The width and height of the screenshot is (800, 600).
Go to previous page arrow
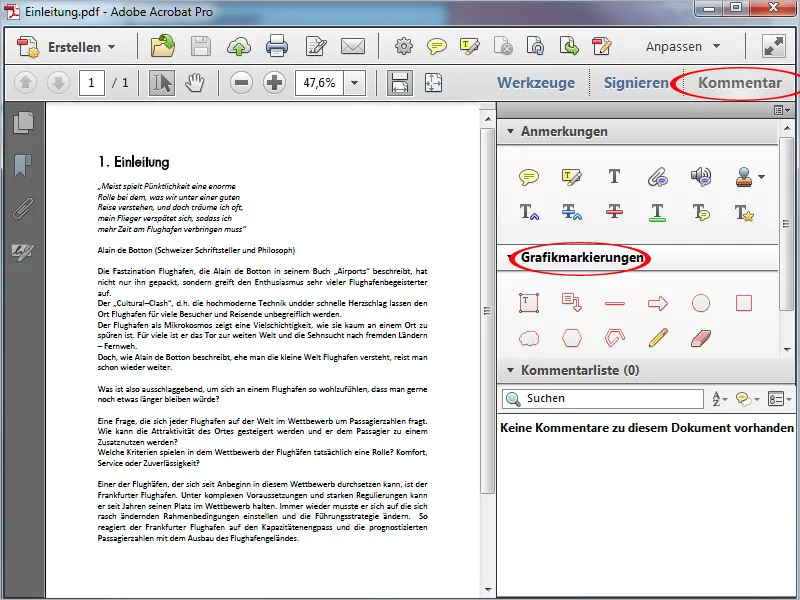(x=26, y=83)
